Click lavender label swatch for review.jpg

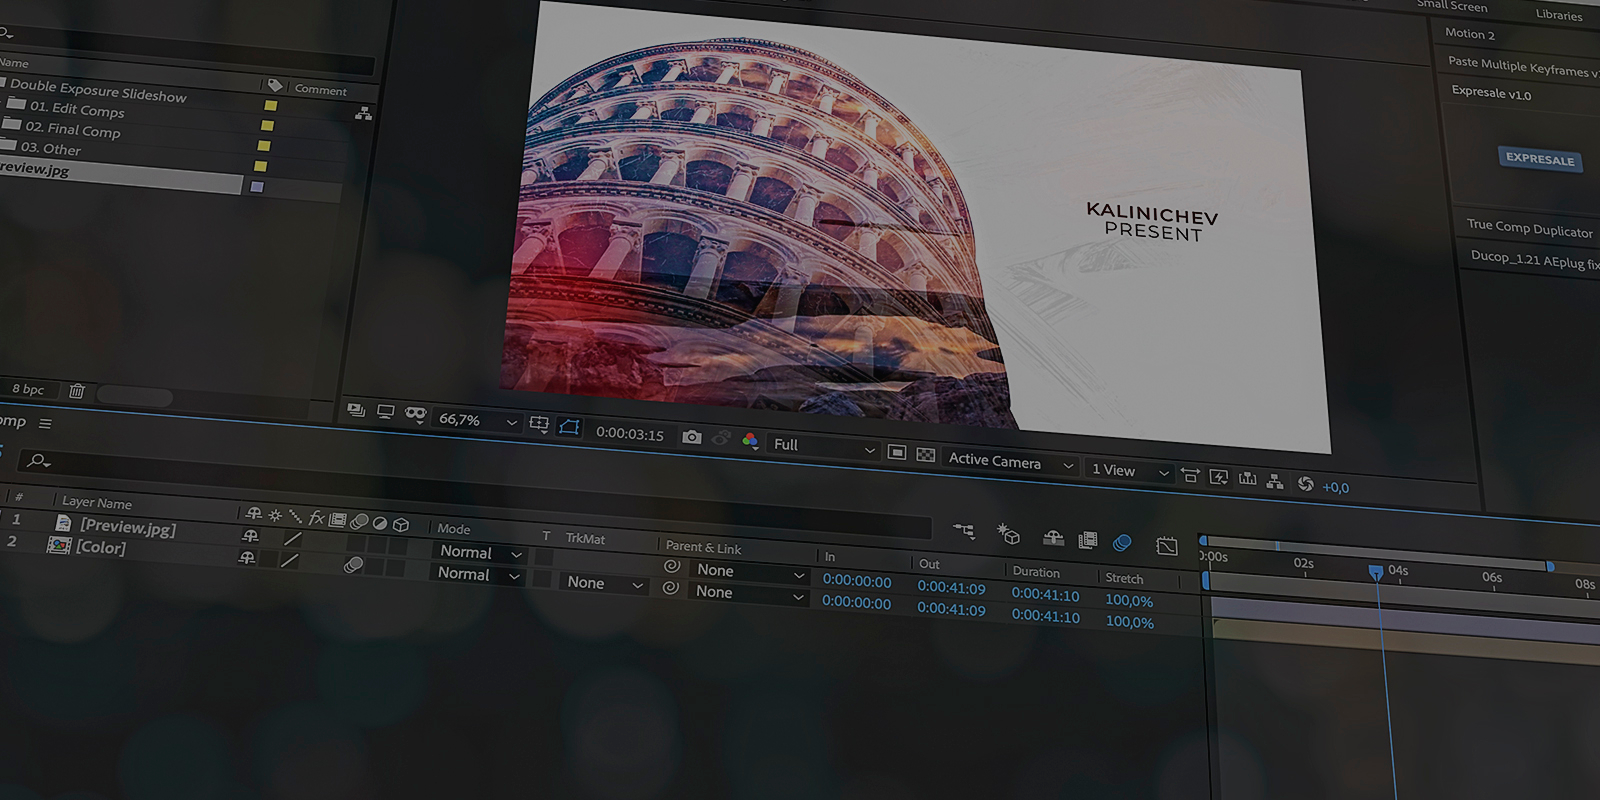point(257,187)
